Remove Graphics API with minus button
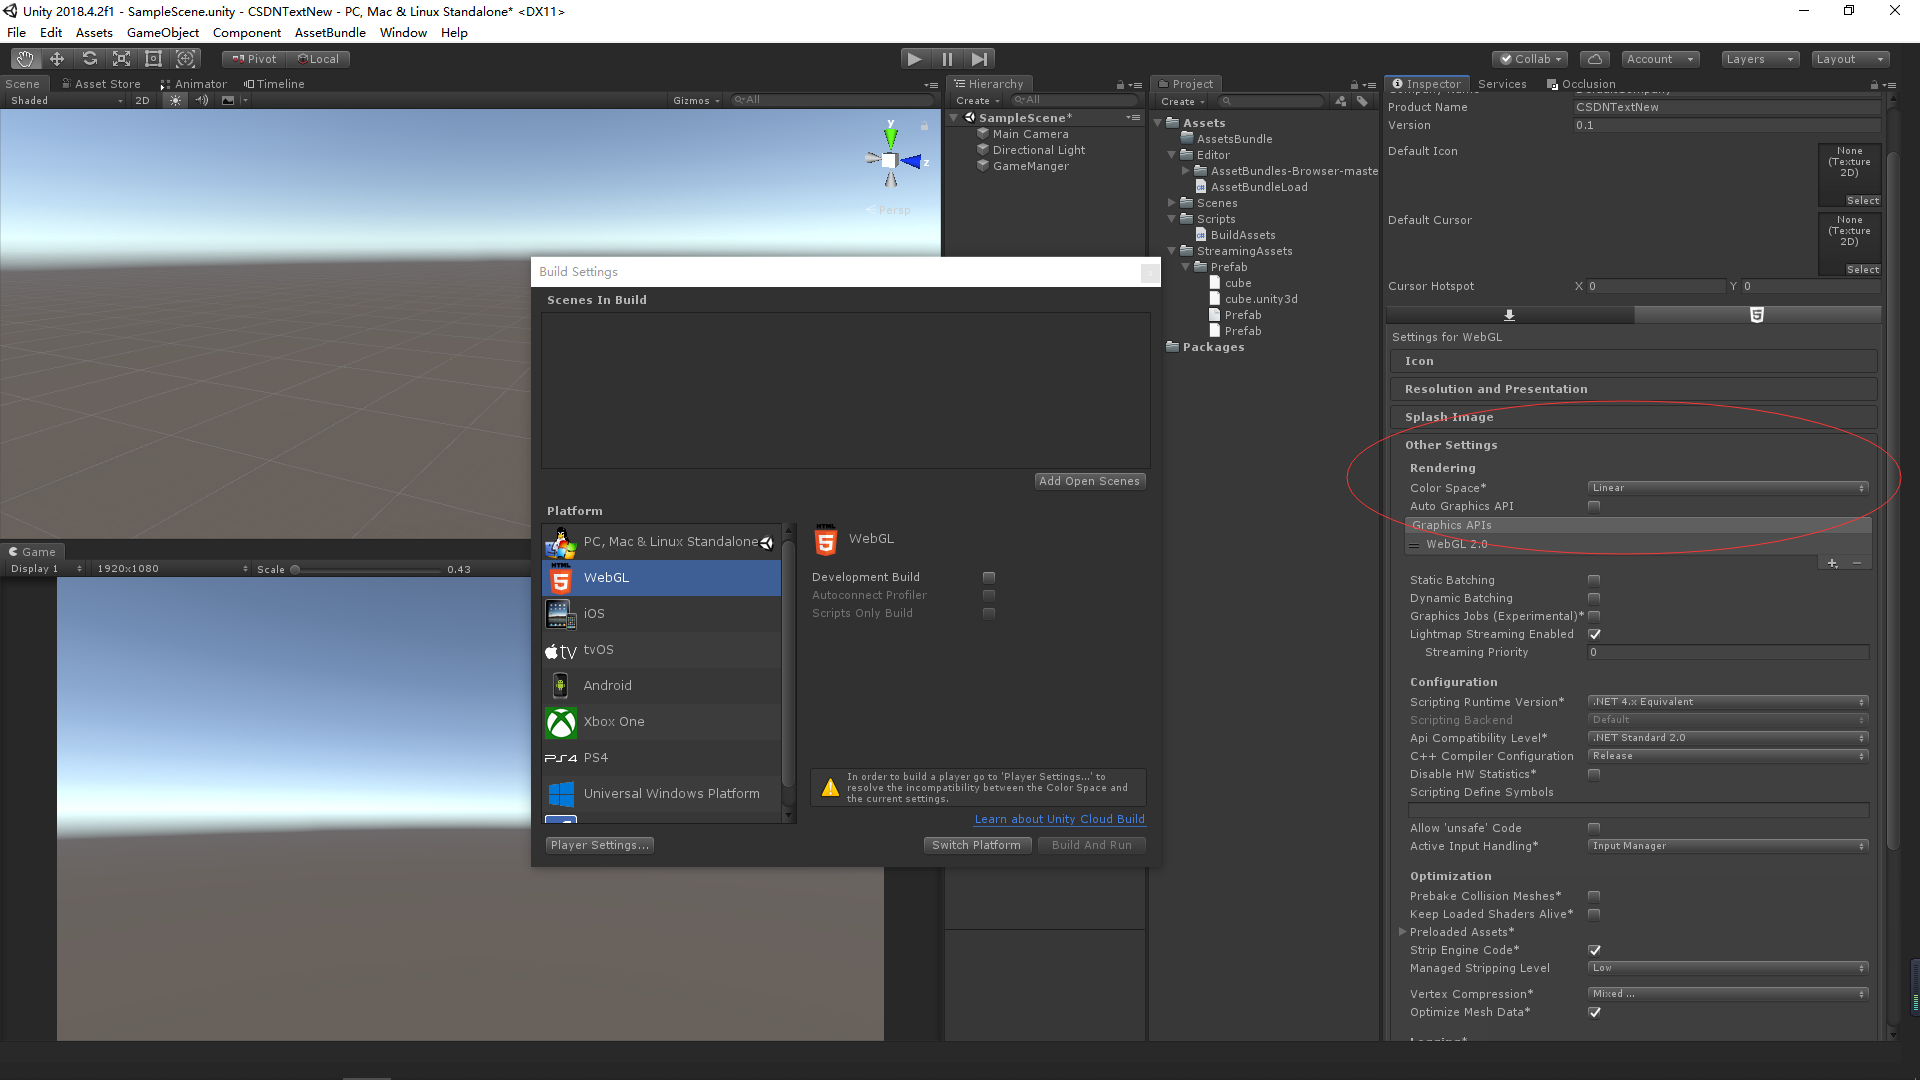 pyautogui.click(x=1857, y=563)
